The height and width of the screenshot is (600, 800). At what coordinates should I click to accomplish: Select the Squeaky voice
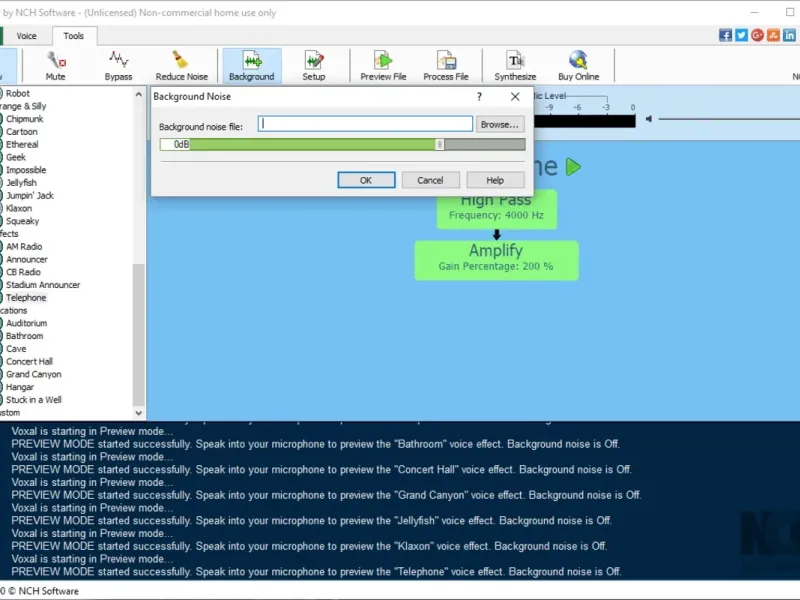pyautogui.click(x=22, y=221)
